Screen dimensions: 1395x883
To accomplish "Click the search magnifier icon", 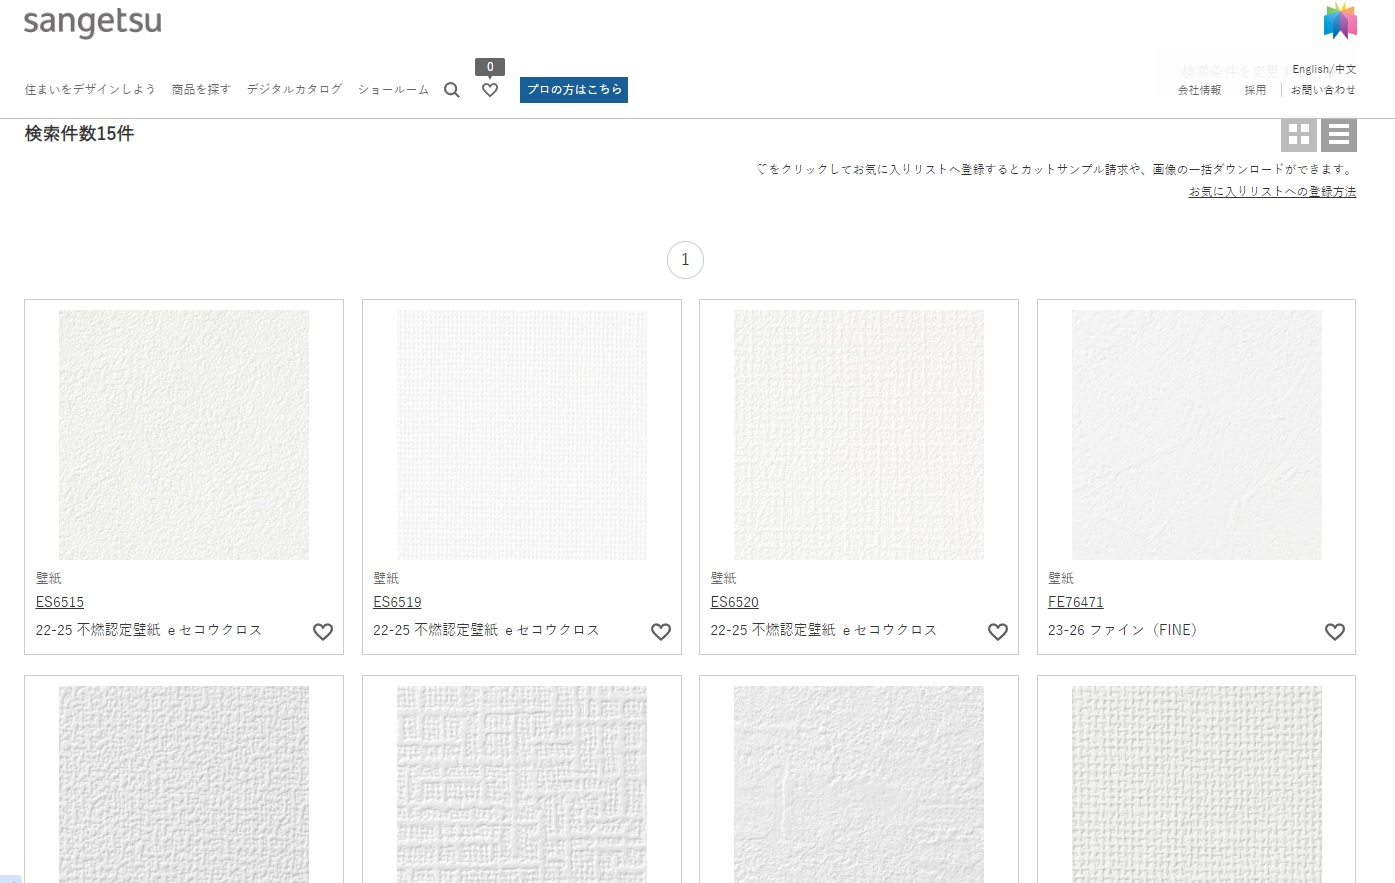I will (x=452, y=90).
